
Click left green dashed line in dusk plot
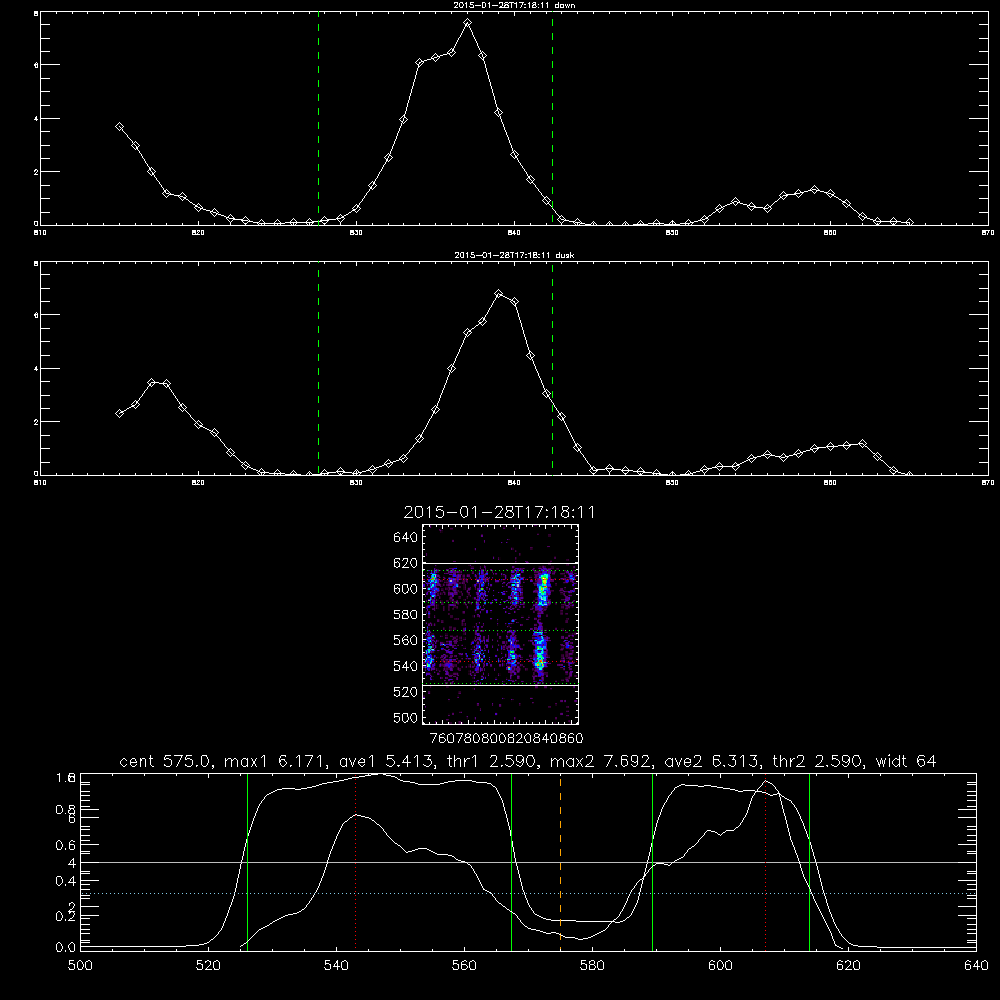tap(318, 368)
